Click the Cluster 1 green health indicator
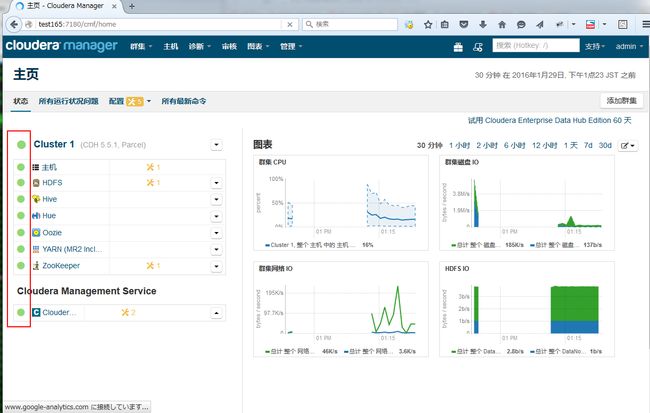The height and width of the screenshot is (413, 650). pyautogui.click(x=21, y=144)
